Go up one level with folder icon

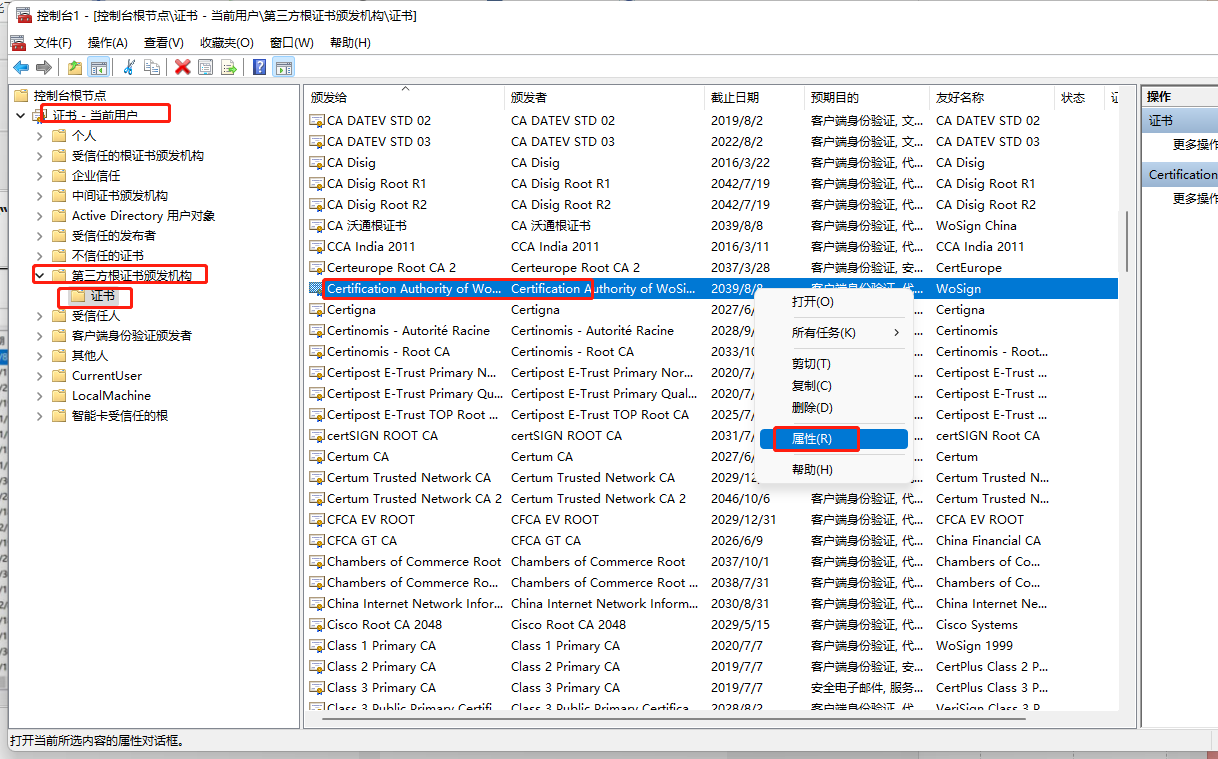click(75, 67)
